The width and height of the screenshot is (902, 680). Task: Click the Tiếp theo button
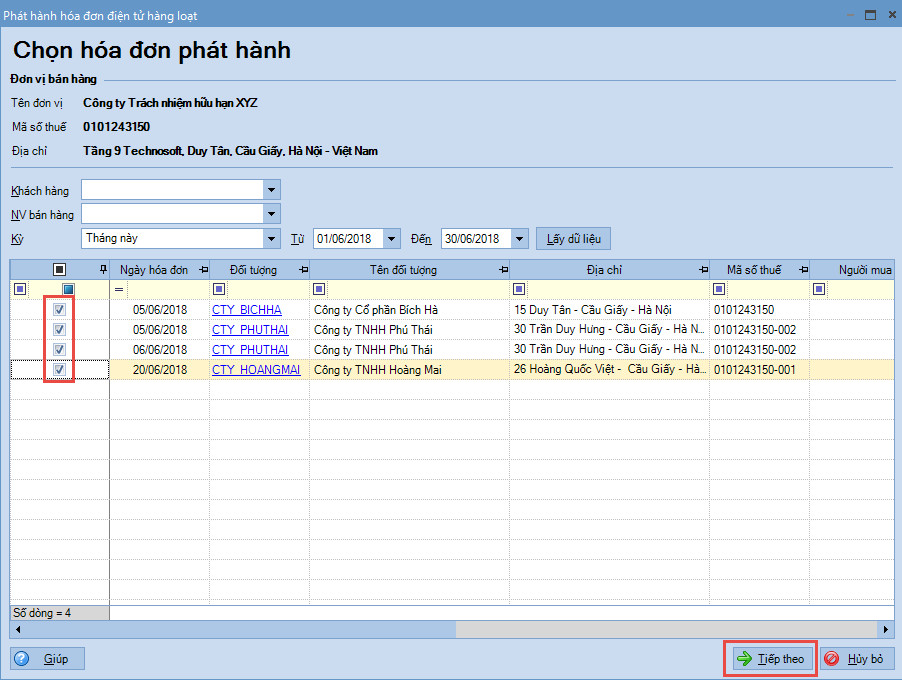click(x=770, y=659)
